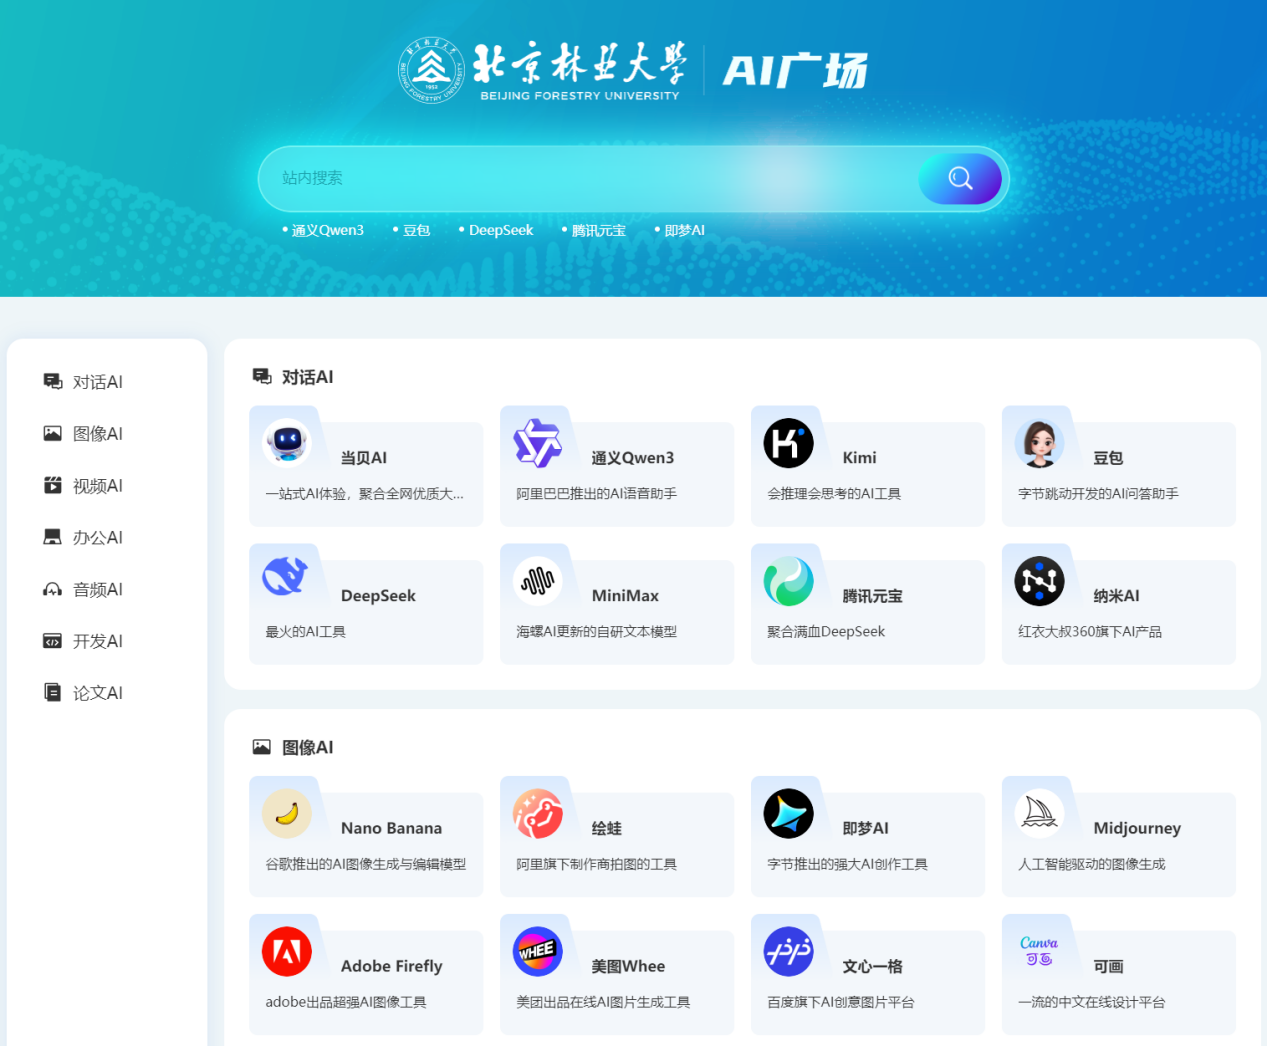Click the MiniMax card title
Viewport: 1267px width, 1046px height.
click(x=626, y=596)
